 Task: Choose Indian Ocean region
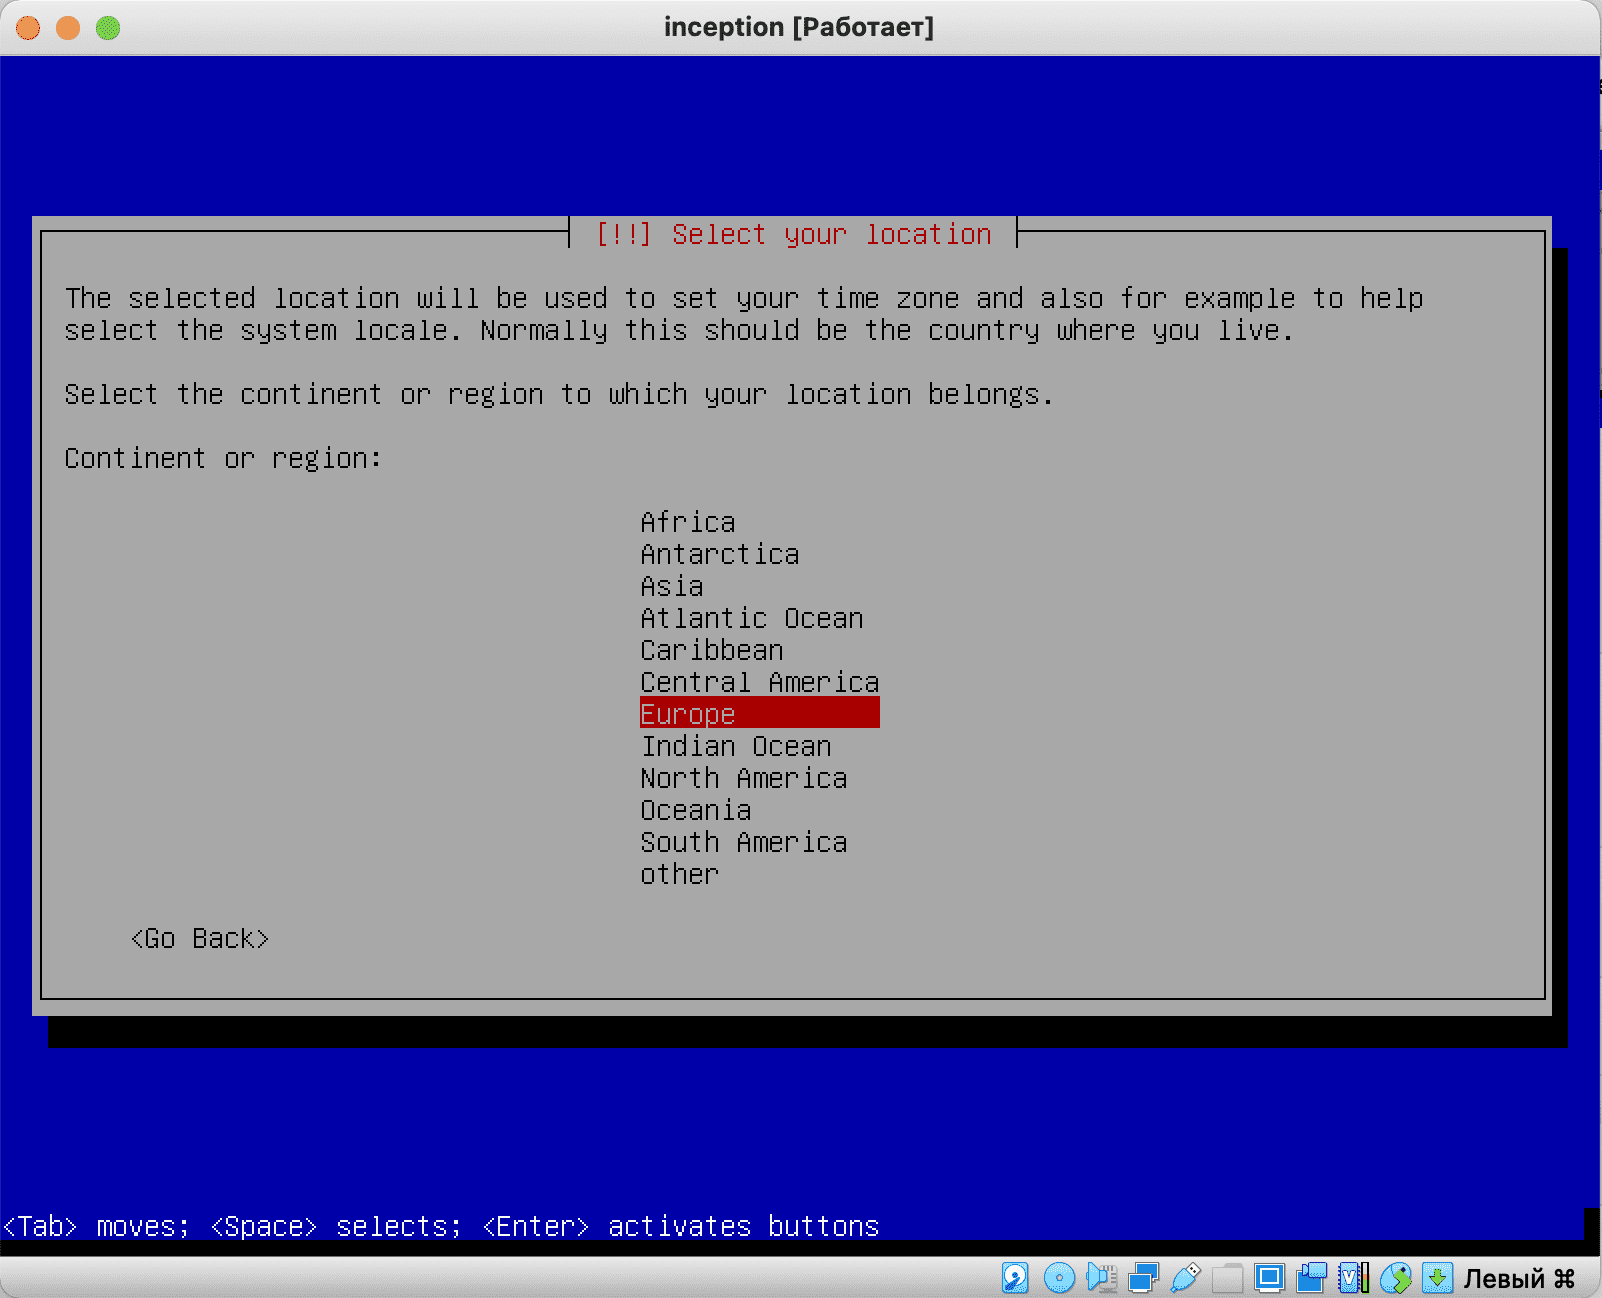click(x=735, y=746)
